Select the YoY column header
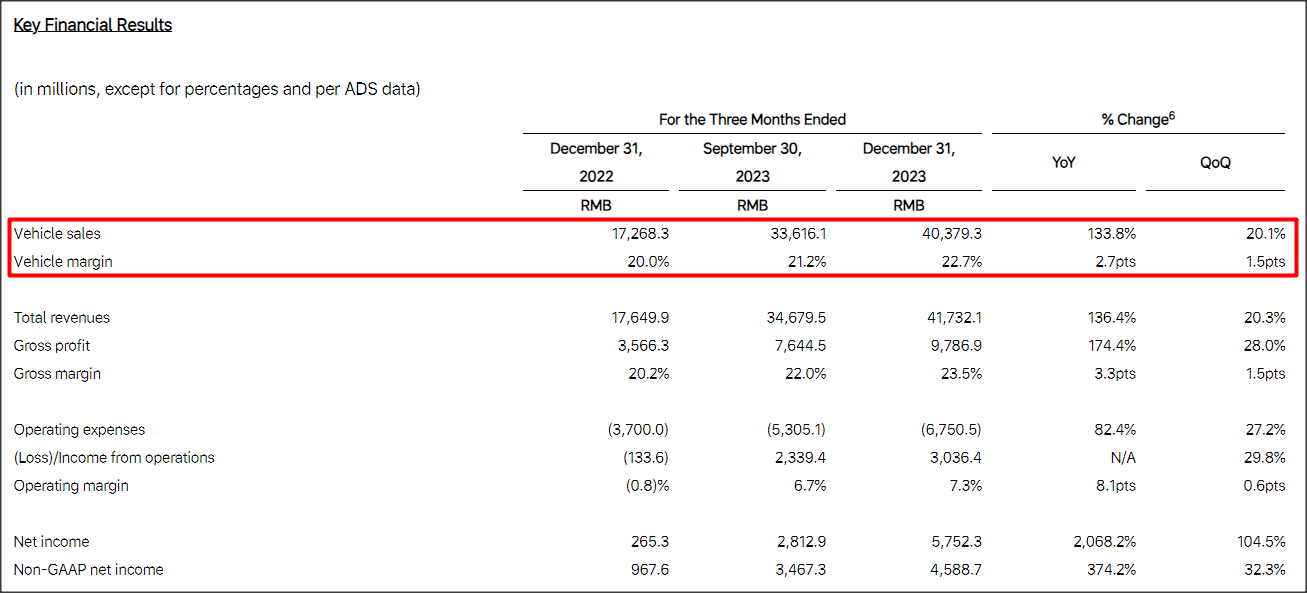This screenshot has width=1307, height=593. (x=1063, y=161)
